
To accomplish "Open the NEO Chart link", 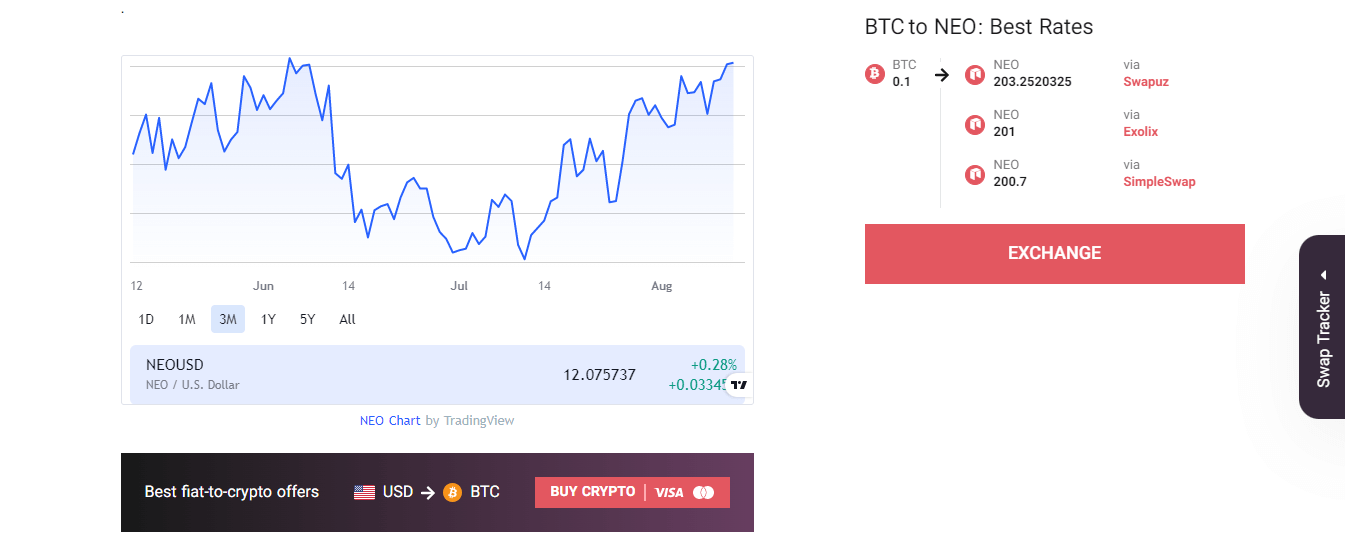I will (x=390, y=421).
